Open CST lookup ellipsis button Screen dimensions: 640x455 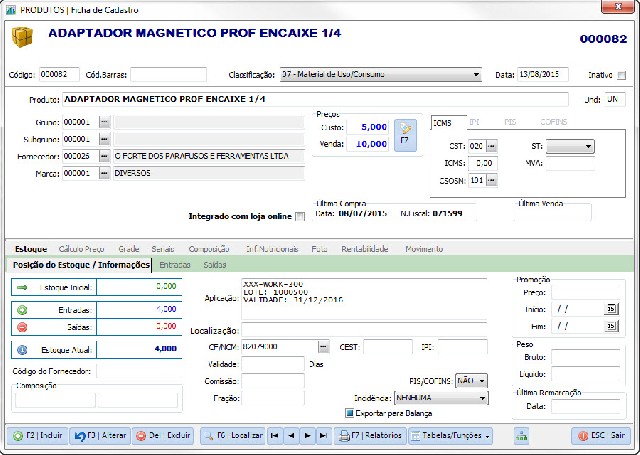point(492,146)
